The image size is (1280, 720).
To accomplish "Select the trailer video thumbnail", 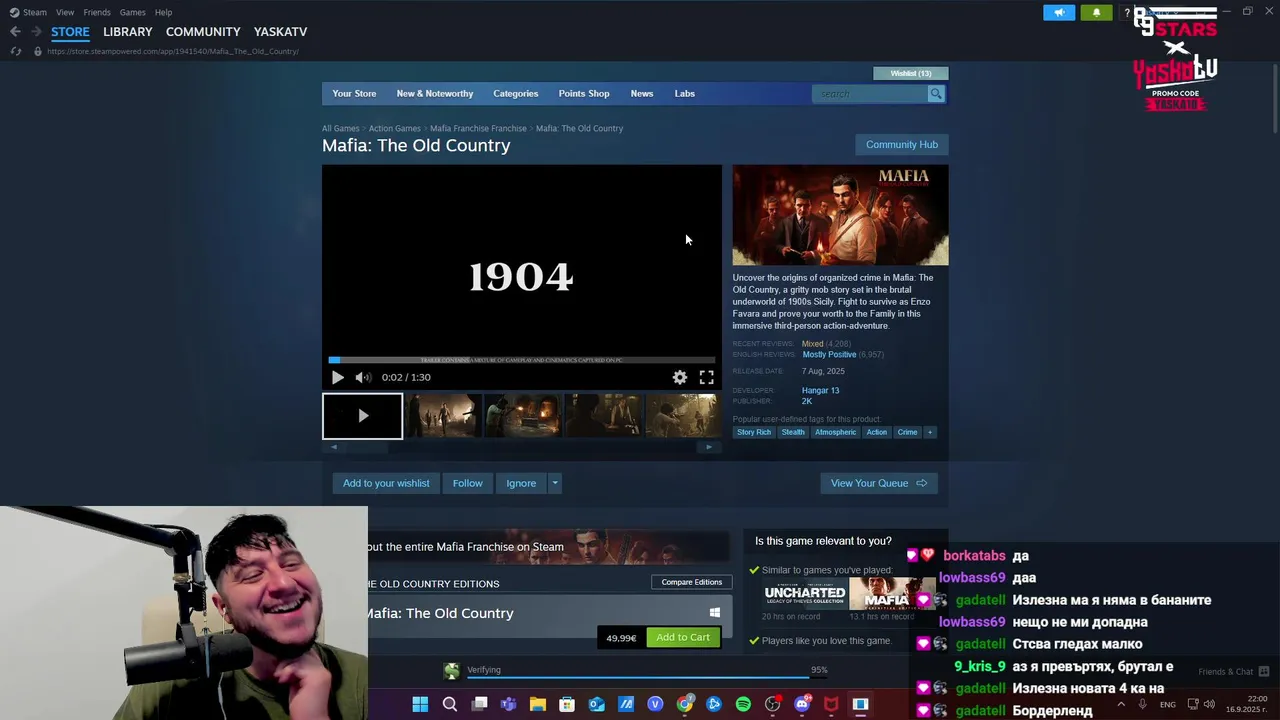I will click(x=362, y=416).
